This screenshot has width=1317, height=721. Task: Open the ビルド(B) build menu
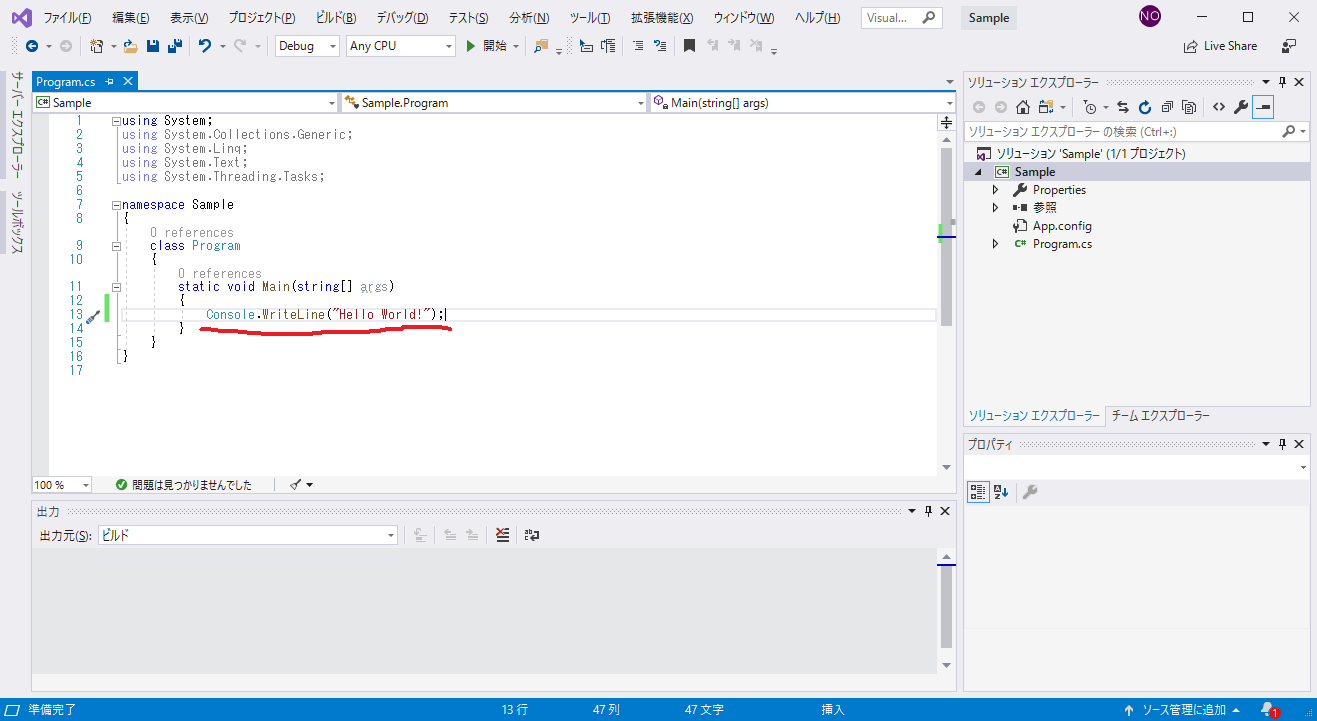click(x=335, y=18)
